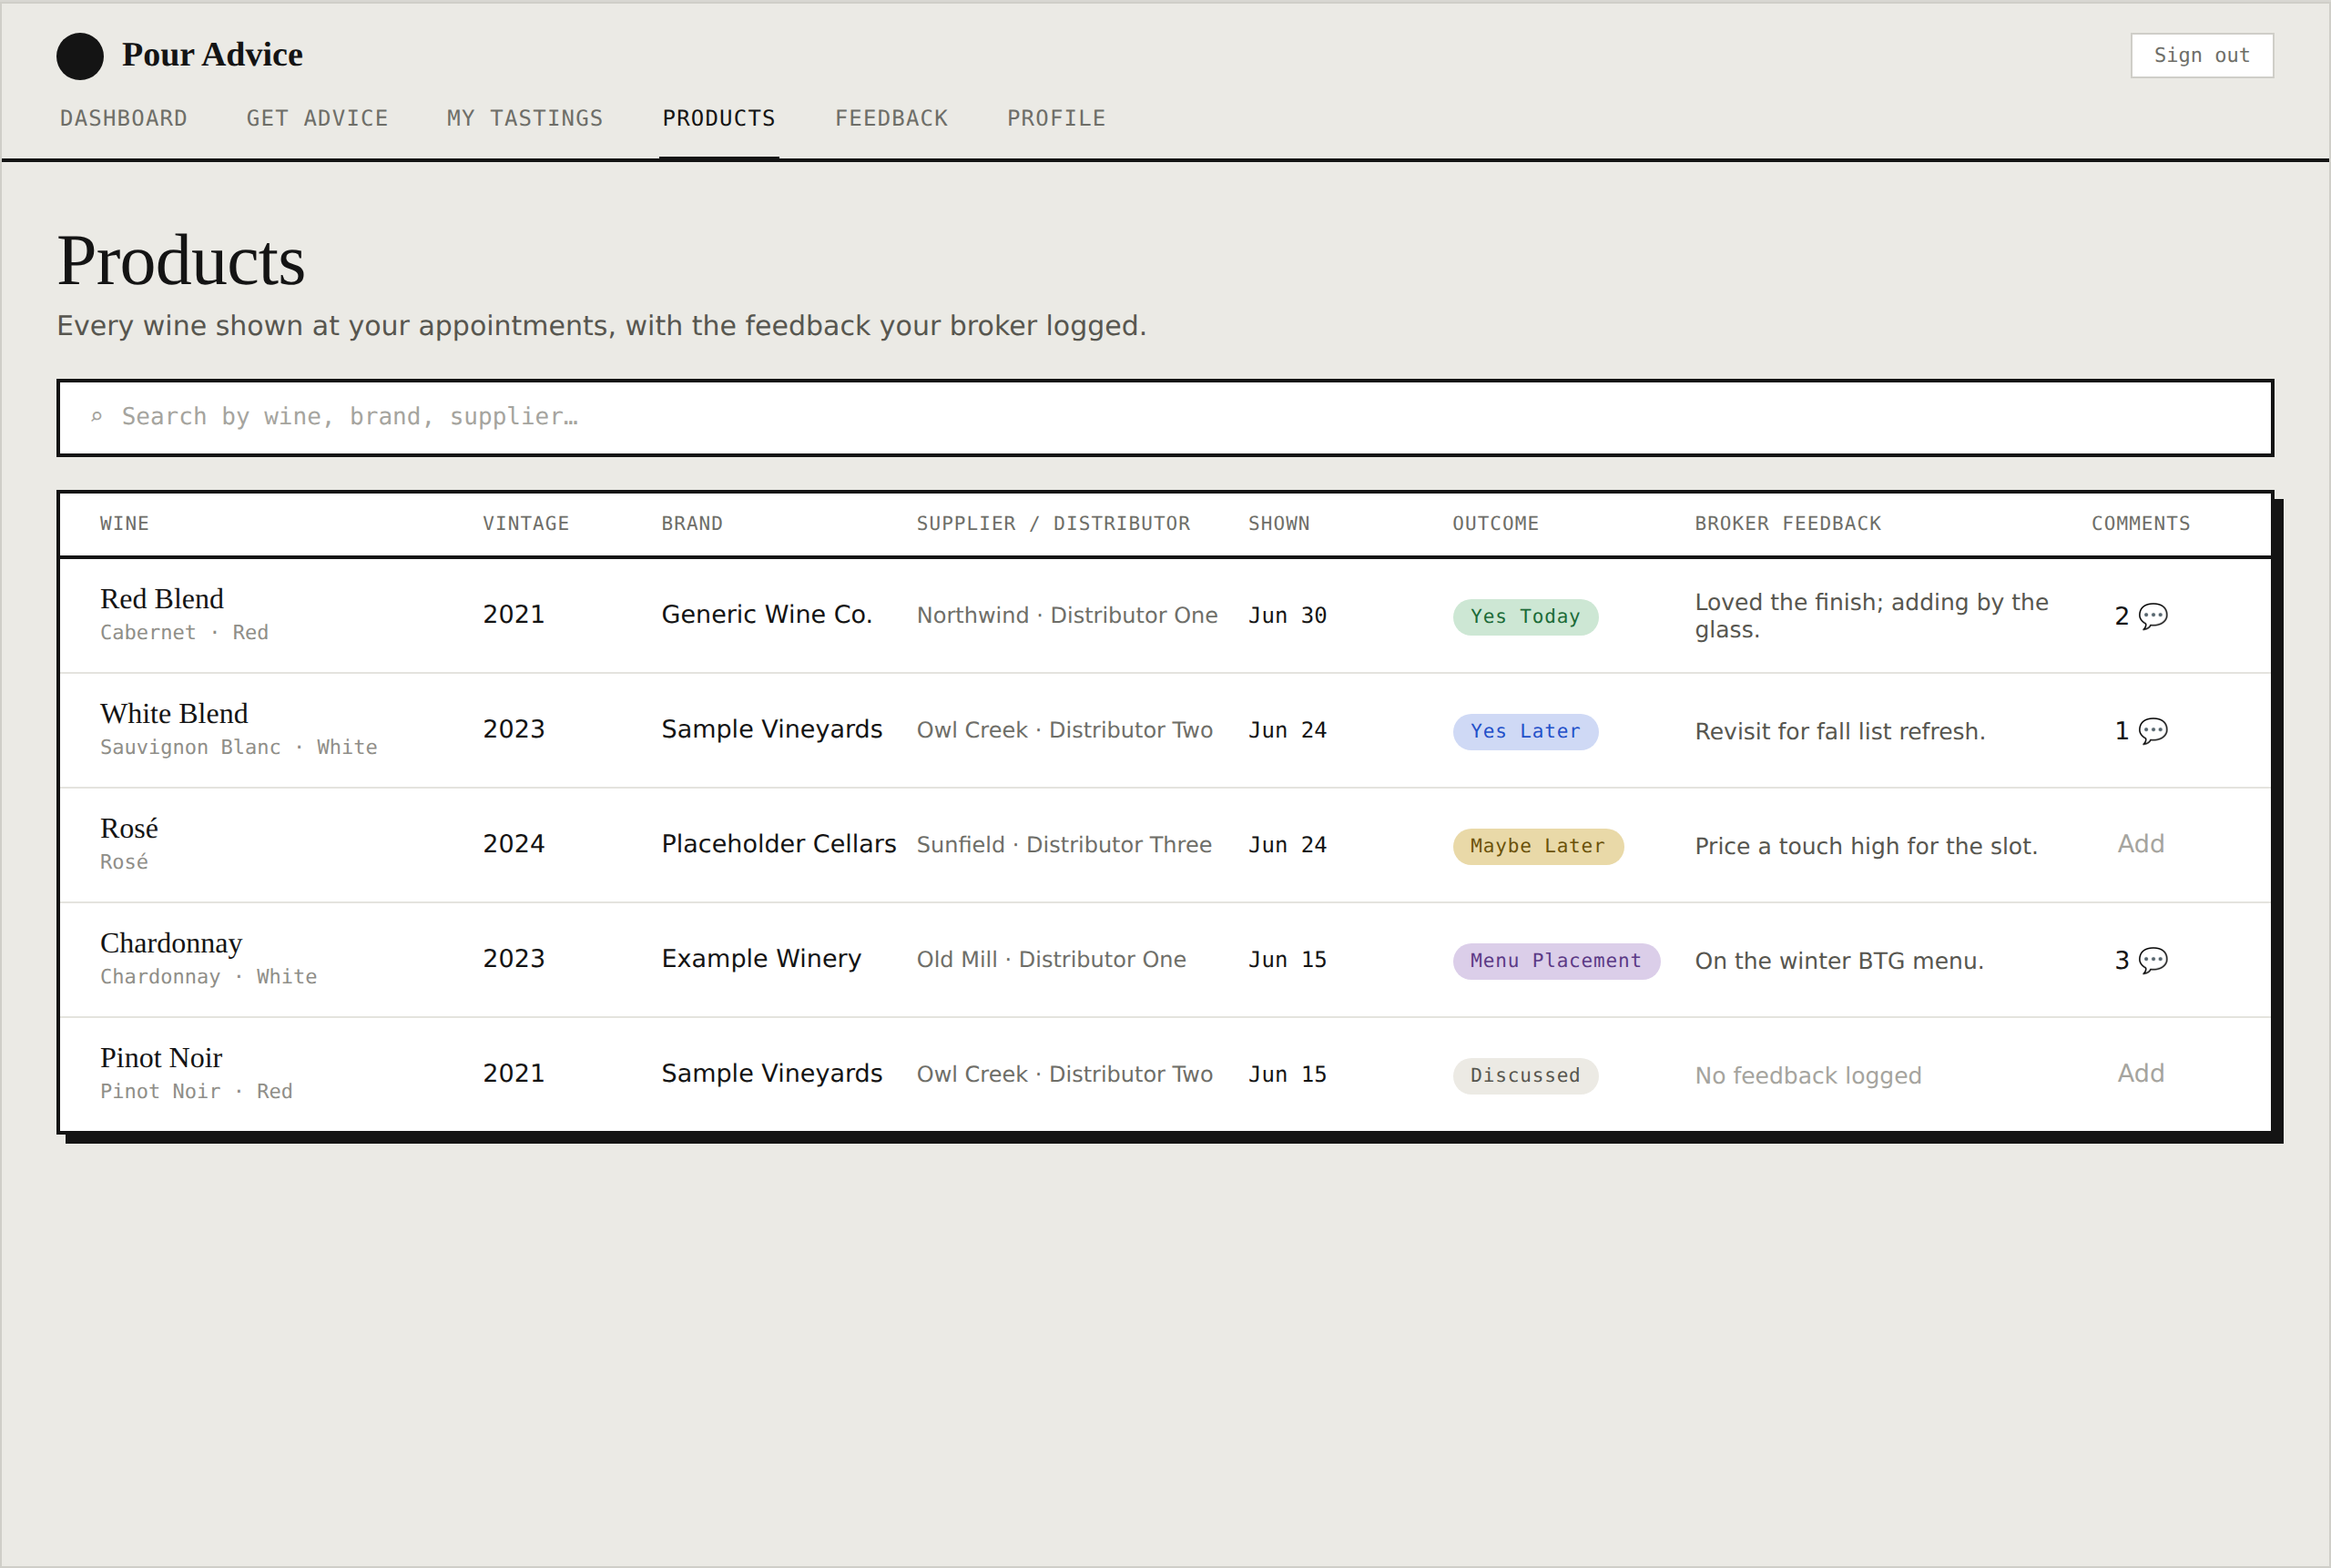Click 'Revisit for fall list refresh.' feedback

point(1840,732)
